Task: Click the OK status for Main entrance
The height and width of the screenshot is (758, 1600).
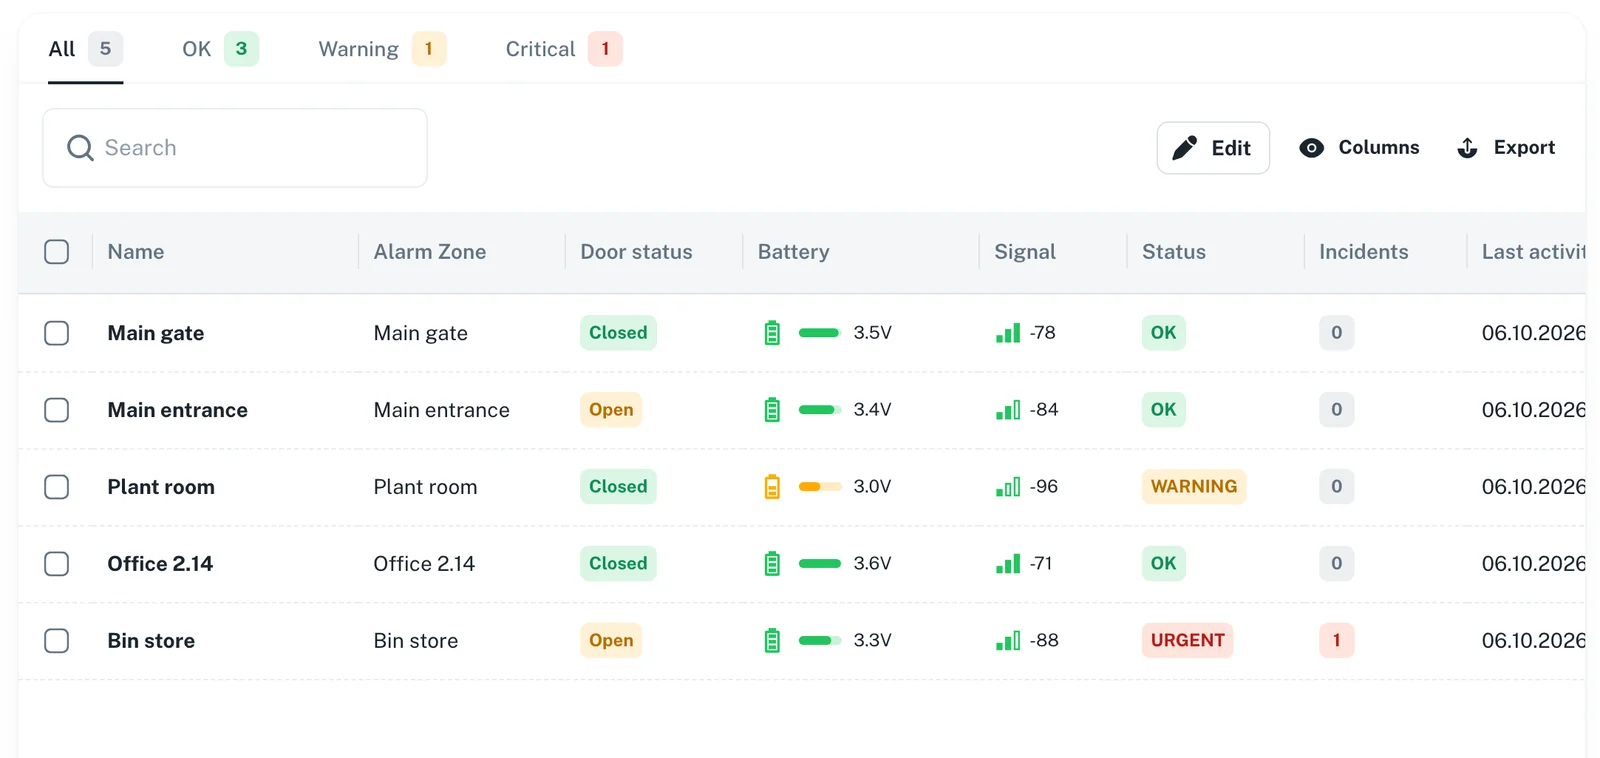Action: (1164, 410)
